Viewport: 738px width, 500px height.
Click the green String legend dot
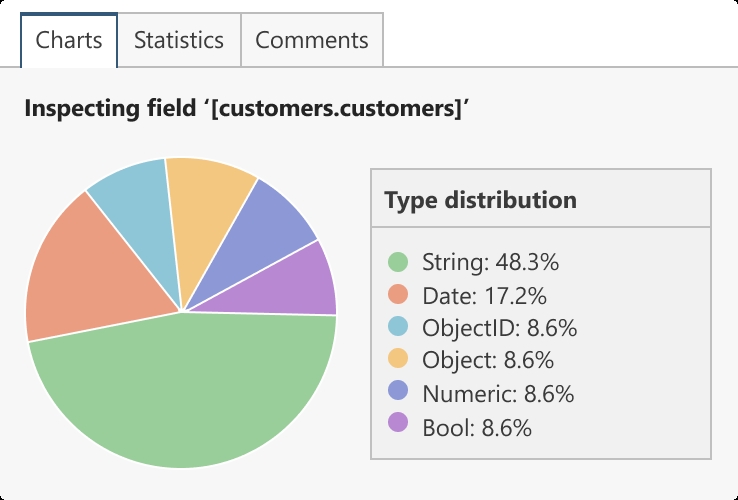(398, 262)
